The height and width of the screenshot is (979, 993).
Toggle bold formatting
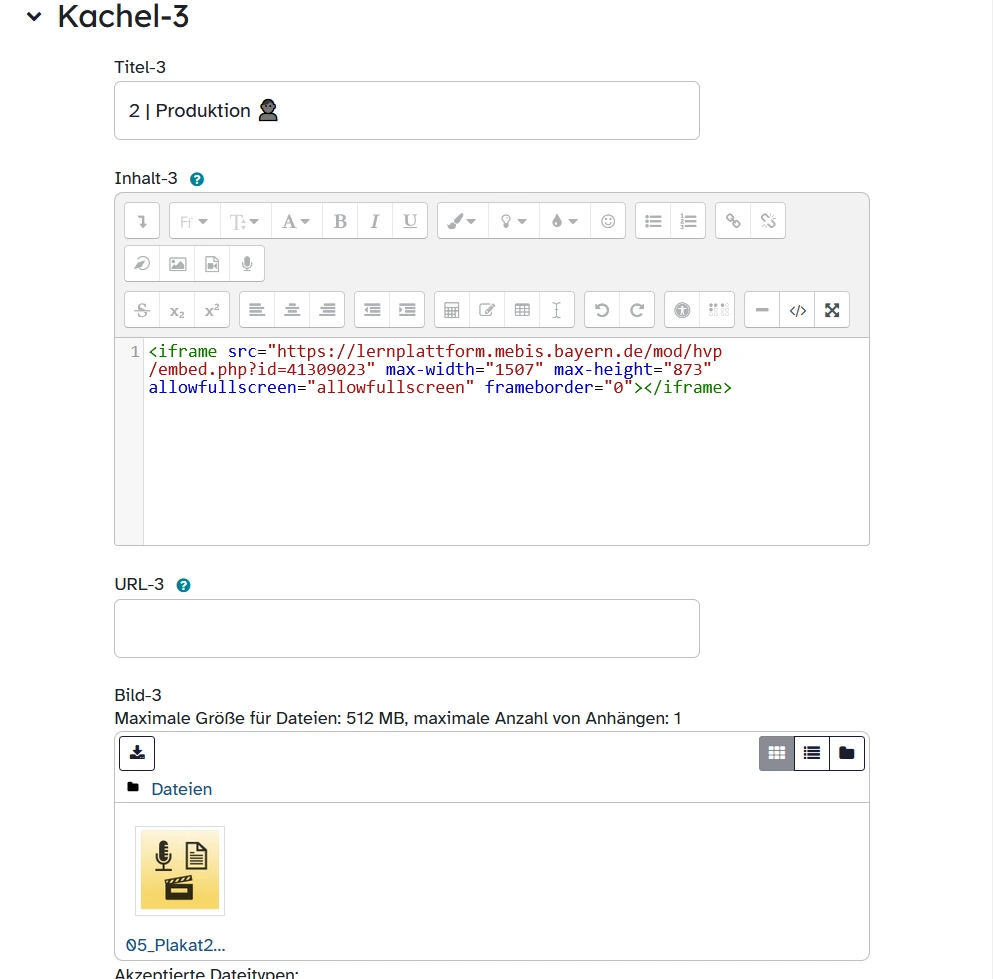pos(340,221)
